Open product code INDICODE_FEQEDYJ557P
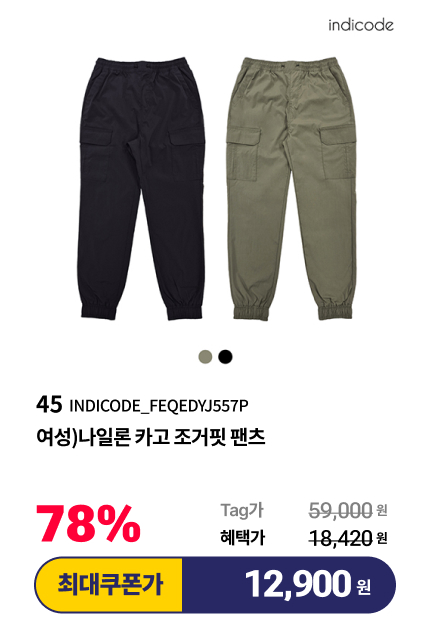This screenshot has height=630, width=430. tap(159, 406)
